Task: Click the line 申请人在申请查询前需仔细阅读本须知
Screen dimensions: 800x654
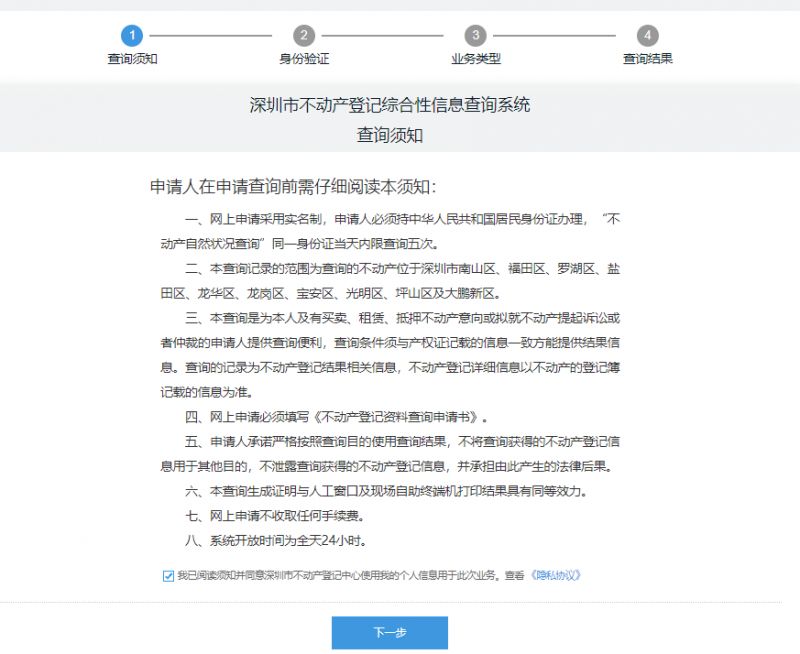Action: click(x=293, y=187)
